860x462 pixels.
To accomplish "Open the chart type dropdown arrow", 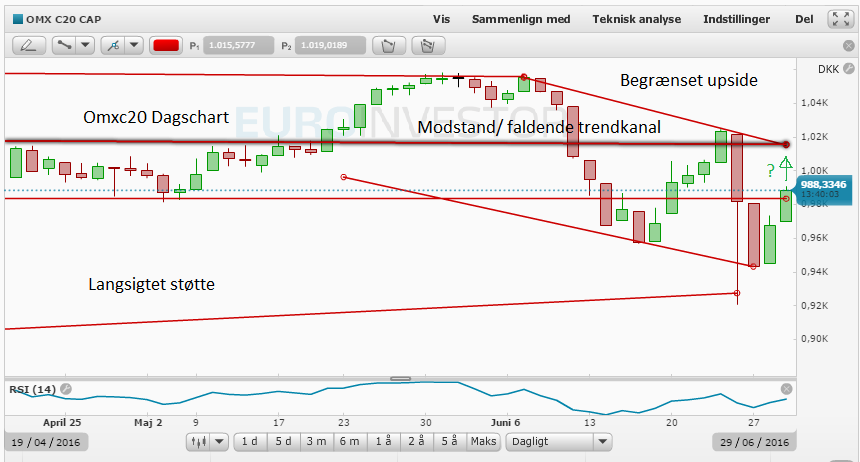I will point(219,441).
